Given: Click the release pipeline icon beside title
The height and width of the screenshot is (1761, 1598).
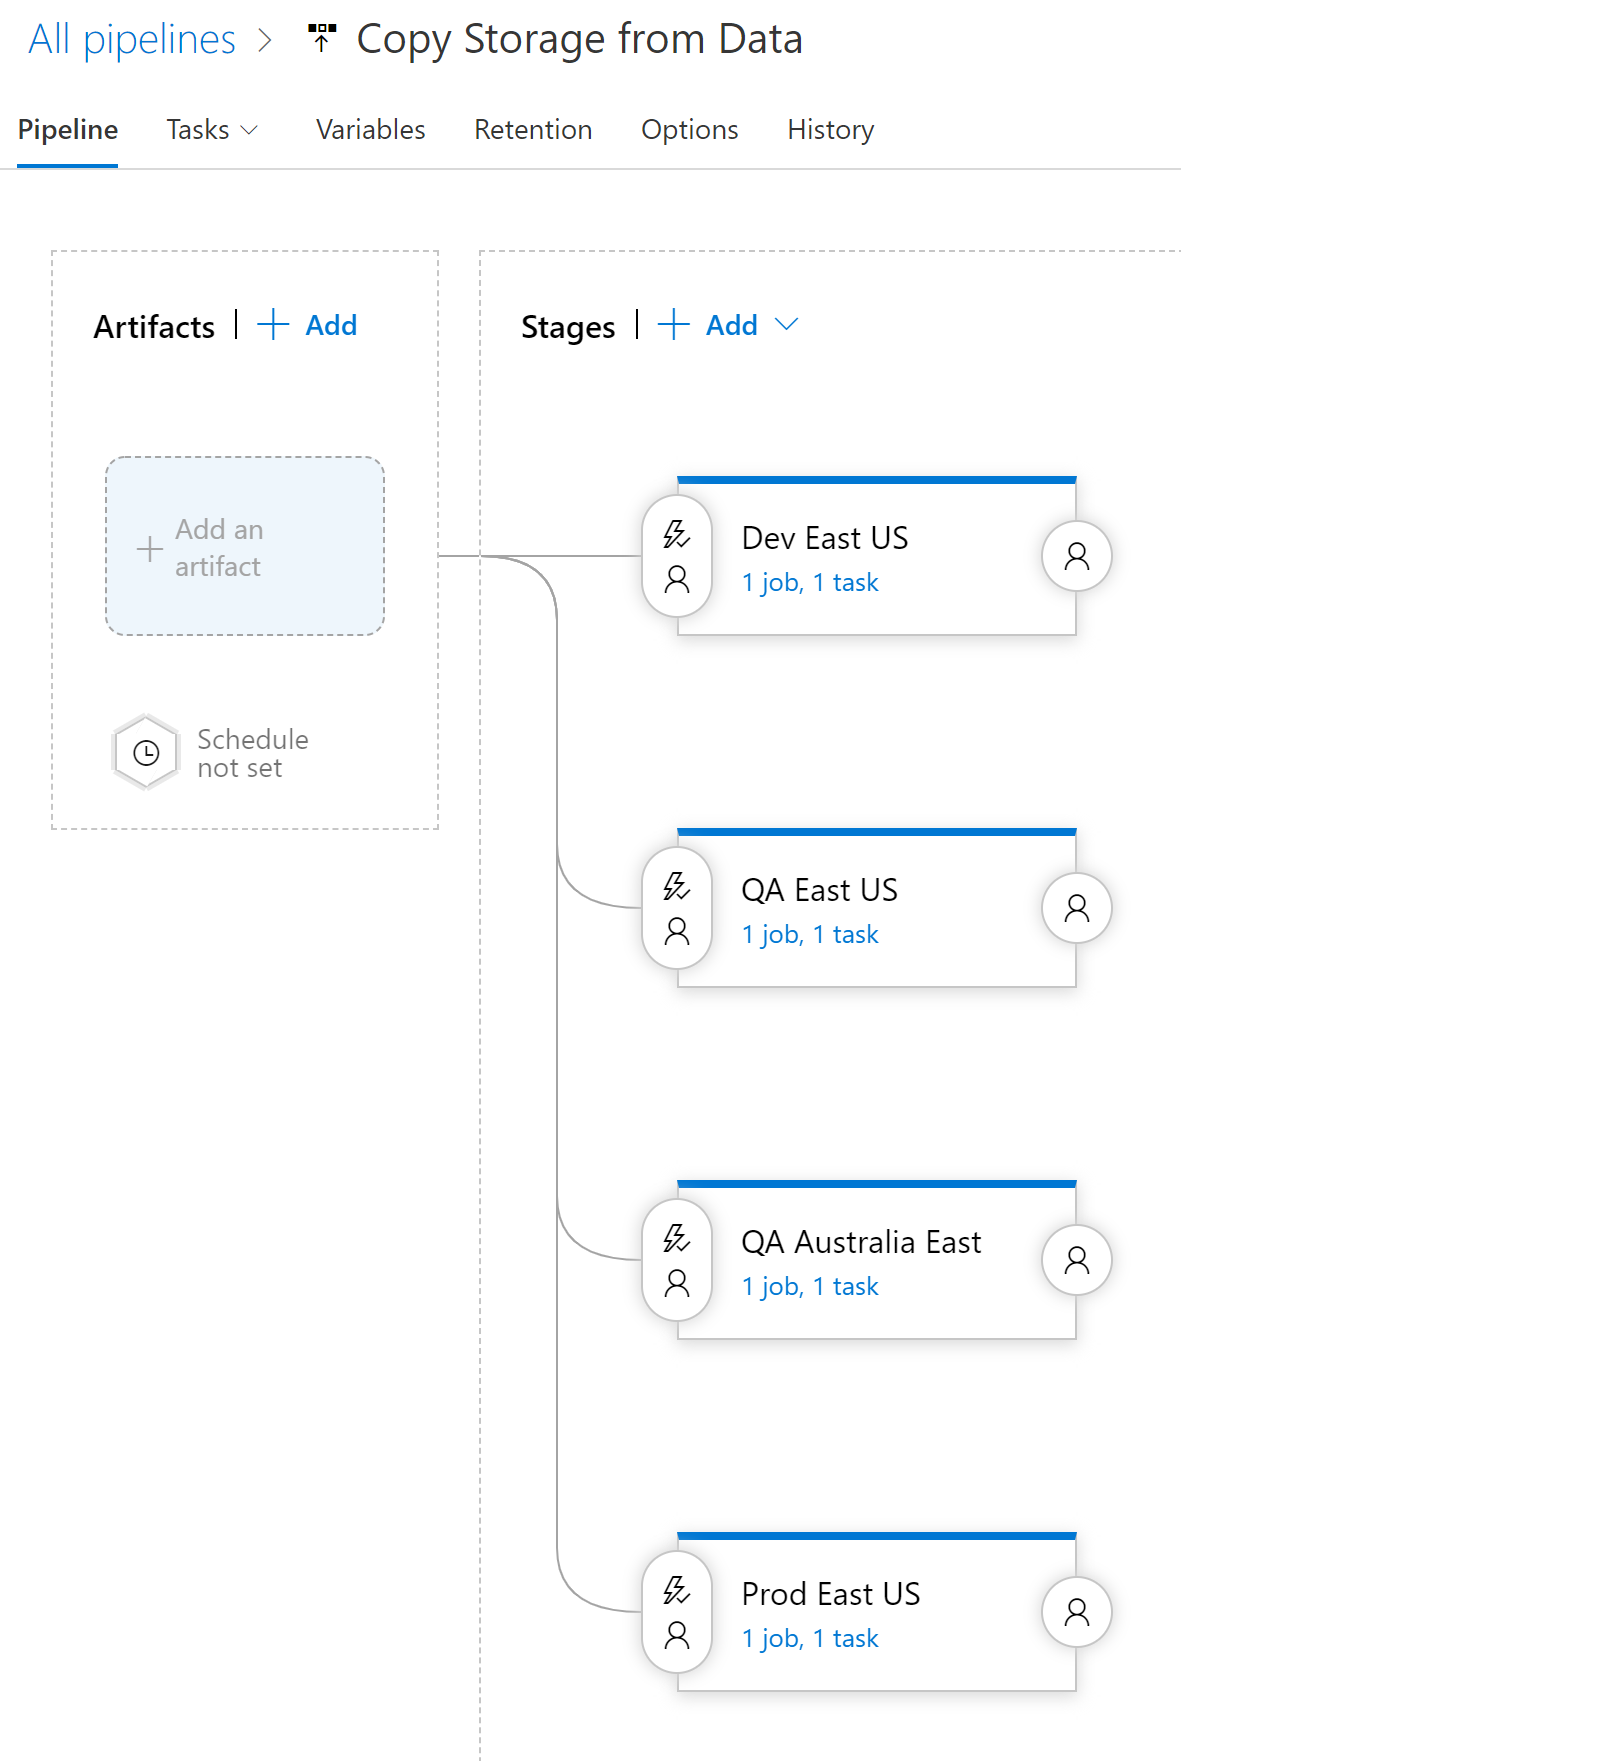Looking at the screenshot, I should (x=322, y=39).
